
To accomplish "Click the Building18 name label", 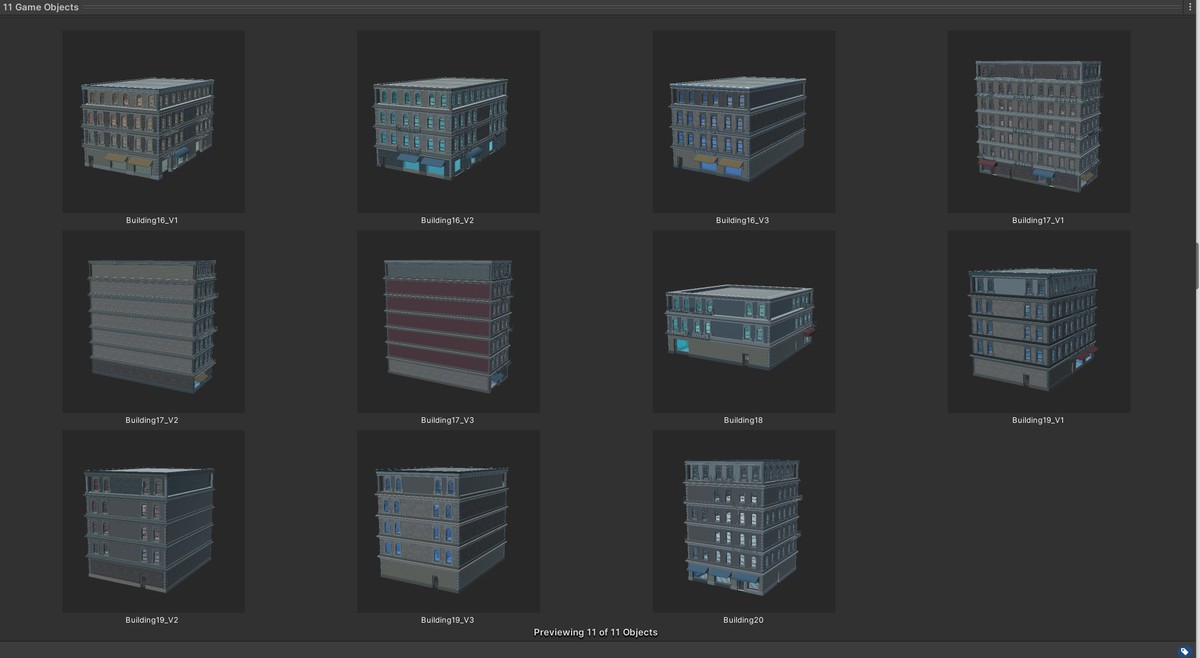I will 743,420.
